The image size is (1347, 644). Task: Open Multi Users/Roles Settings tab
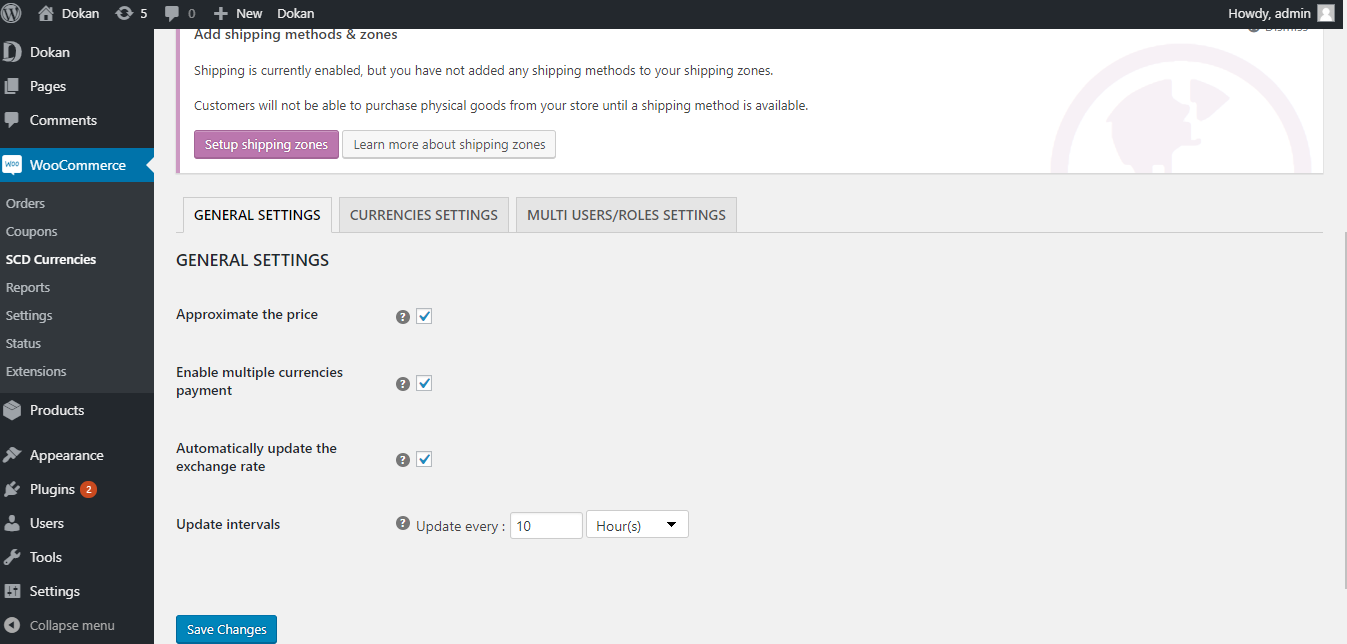[x=626, y=215]
